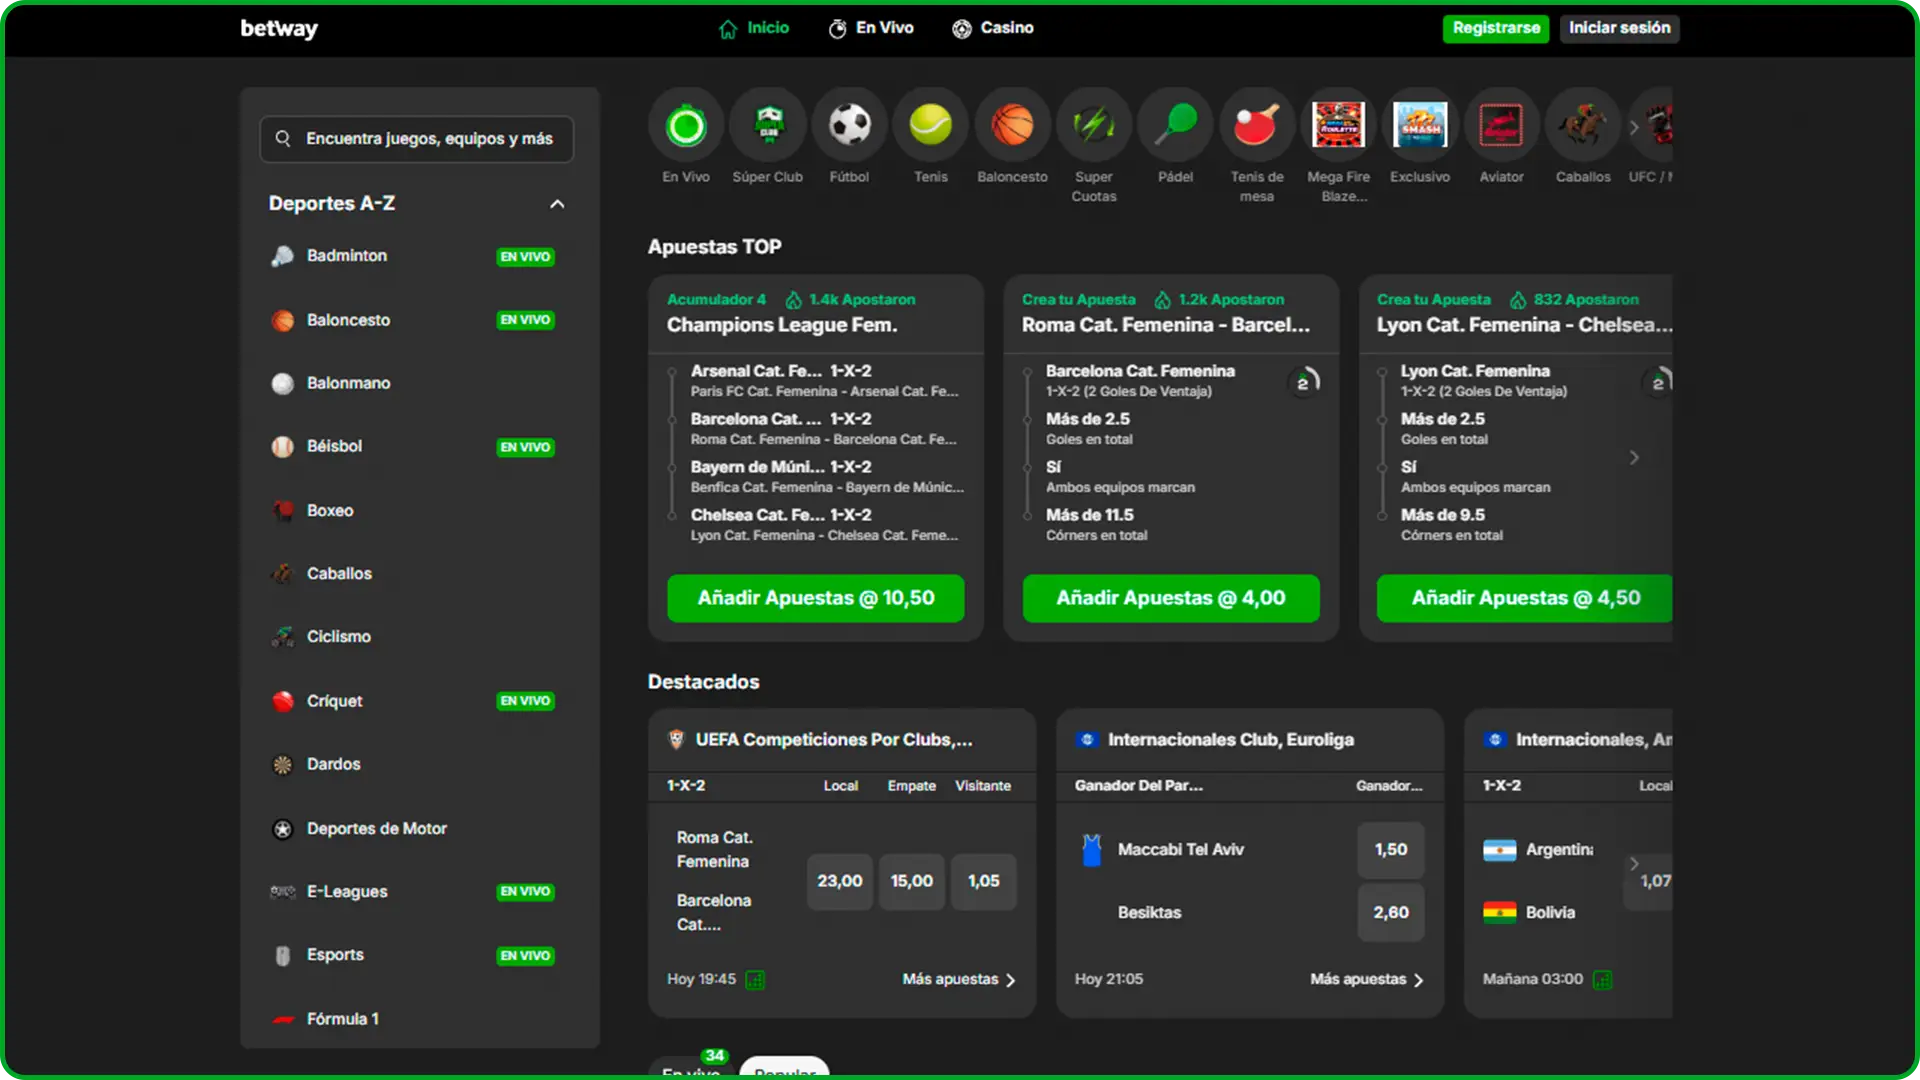Select Argentina team row
Image resolution: width=1920 pixels, height=1080 pixels.
(x=1538, y=849)
